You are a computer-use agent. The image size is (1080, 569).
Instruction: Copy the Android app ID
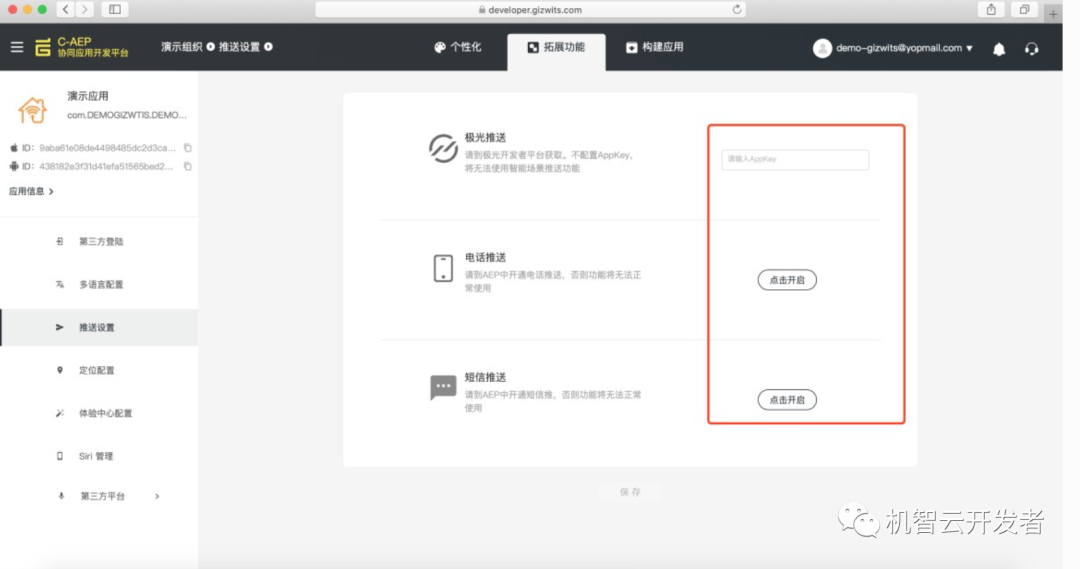coord(187,166)
